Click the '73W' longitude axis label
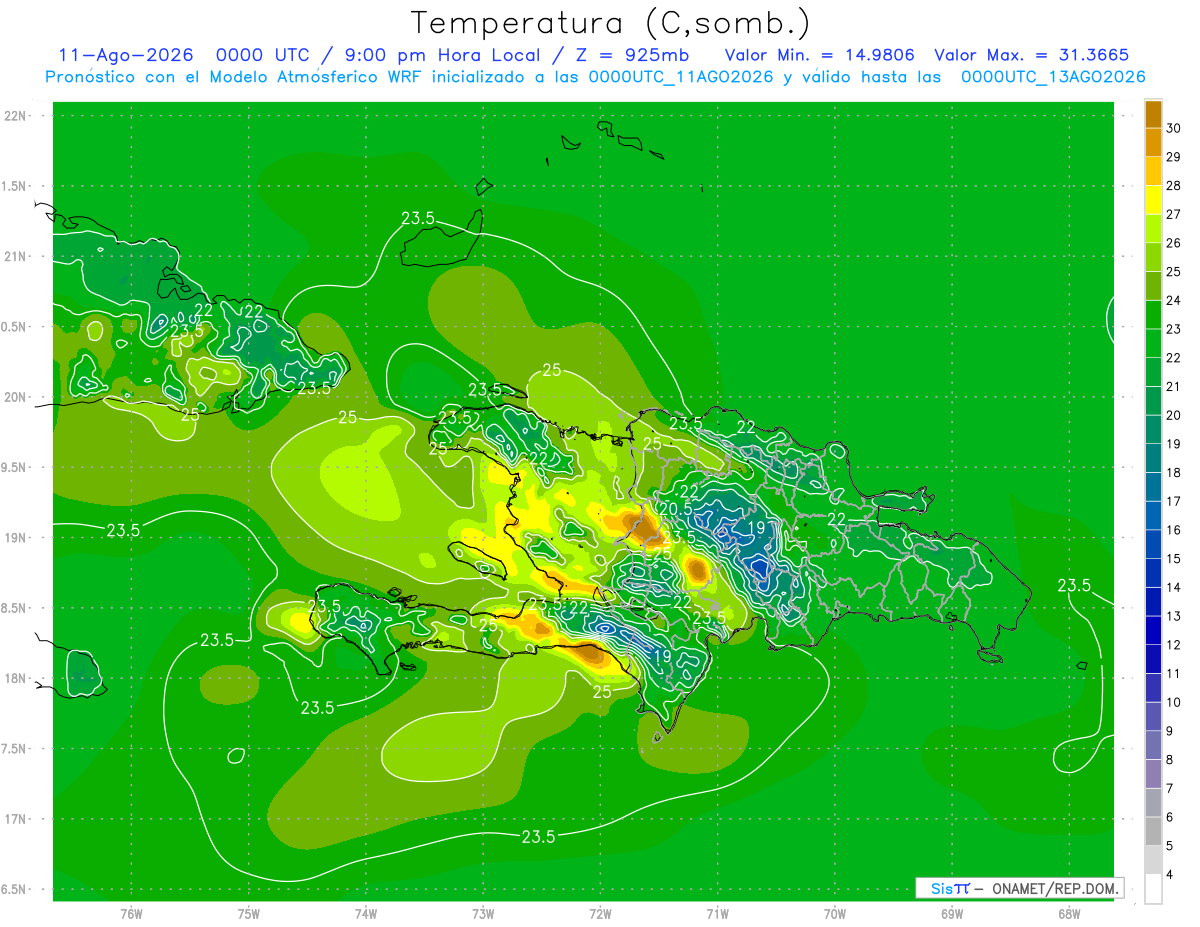Screen dimensions: 1200x927 tap(483, 914)
